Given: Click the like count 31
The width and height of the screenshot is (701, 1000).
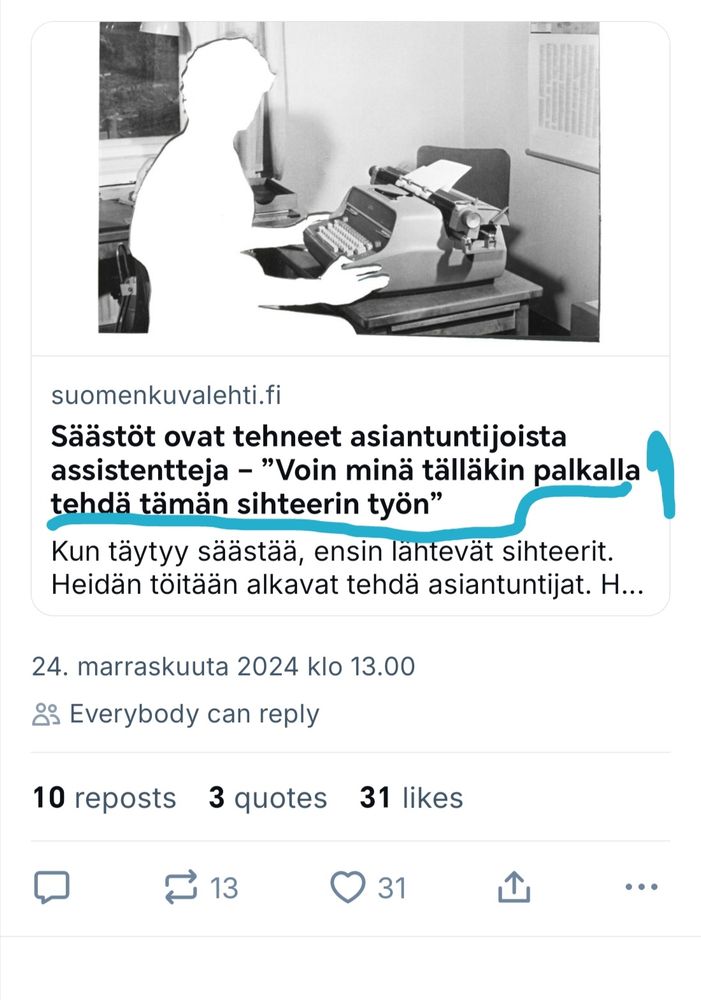Looking at the screenshot, I should (x=392, y=888).
